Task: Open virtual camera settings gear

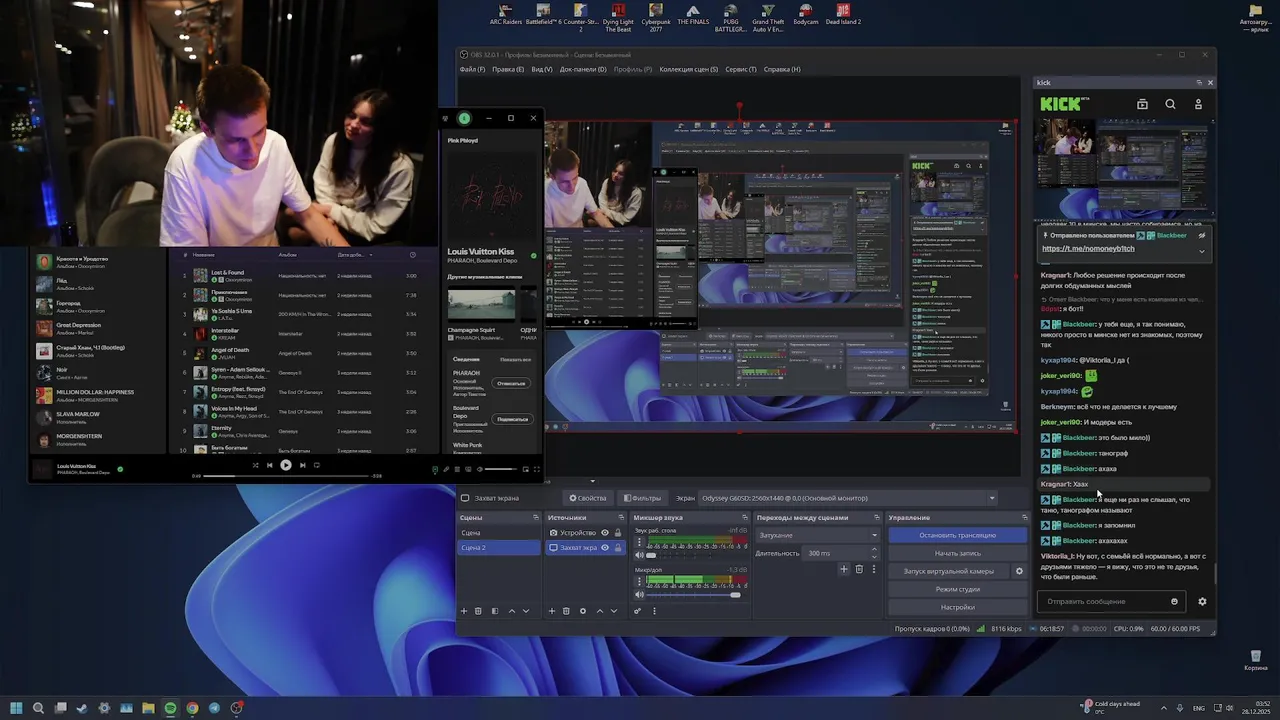Action: pyautogui.click(x=1019, y=571)
